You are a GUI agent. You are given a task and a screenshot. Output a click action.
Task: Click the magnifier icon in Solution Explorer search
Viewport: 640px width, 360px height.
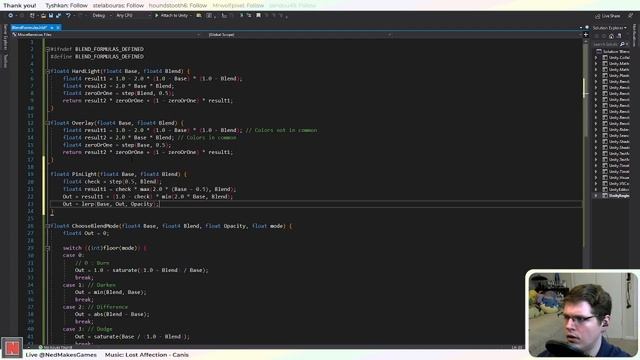pyautogui.click(x=622, y=44)
